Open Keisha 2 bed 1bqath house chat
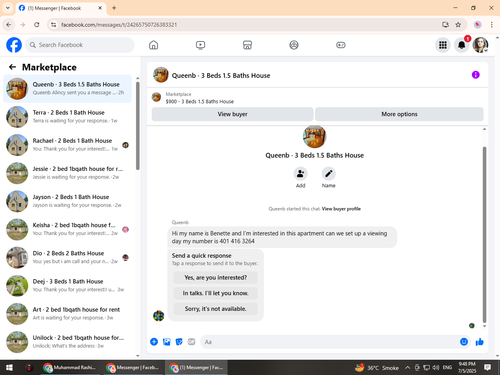Image resolution: width=500 pixels, height=375 pixels. (67, 229)
